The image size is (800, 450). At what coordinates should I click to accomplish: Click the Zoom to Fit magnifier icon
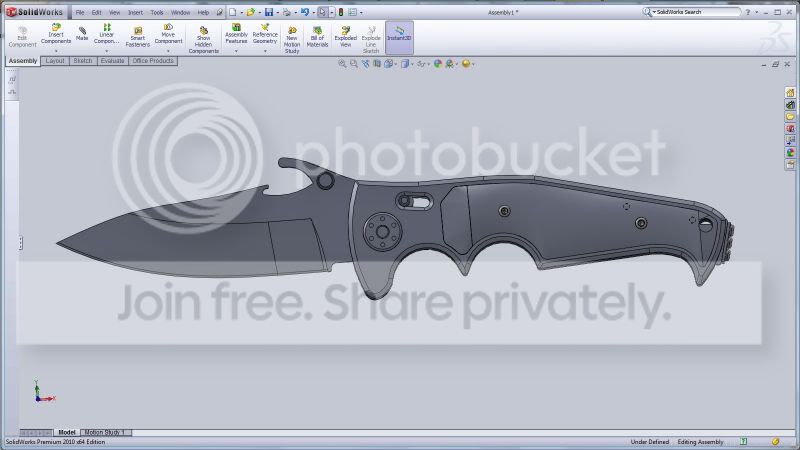(342, 63)
